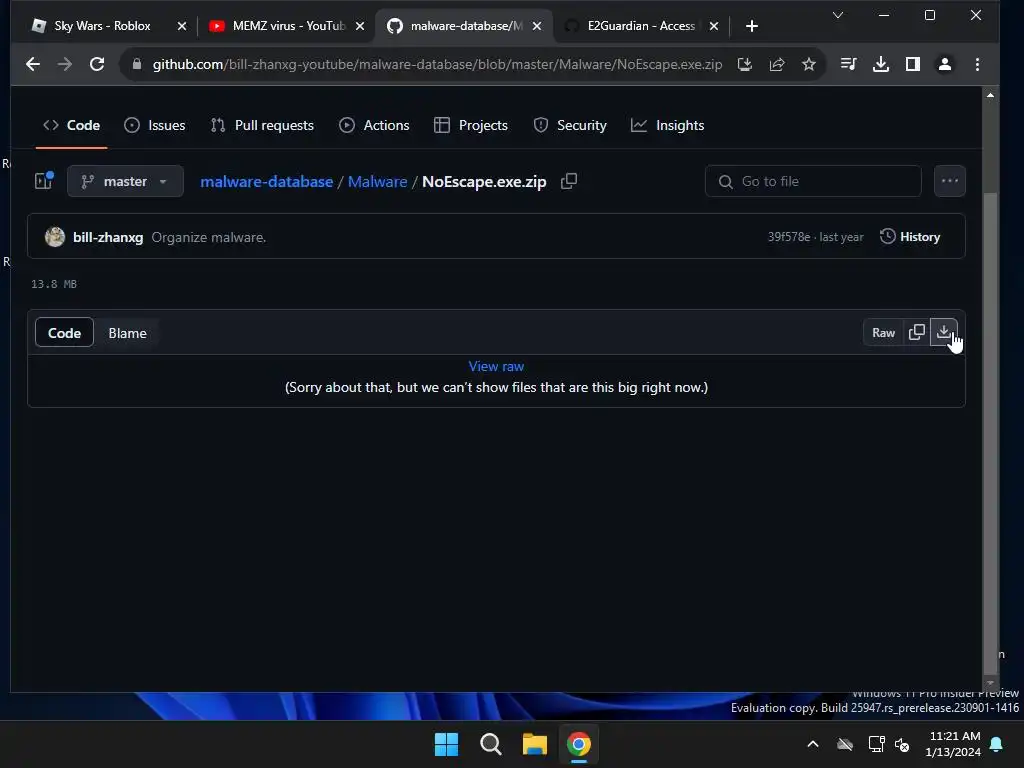Open the Windows Start menu

[447, 744]
